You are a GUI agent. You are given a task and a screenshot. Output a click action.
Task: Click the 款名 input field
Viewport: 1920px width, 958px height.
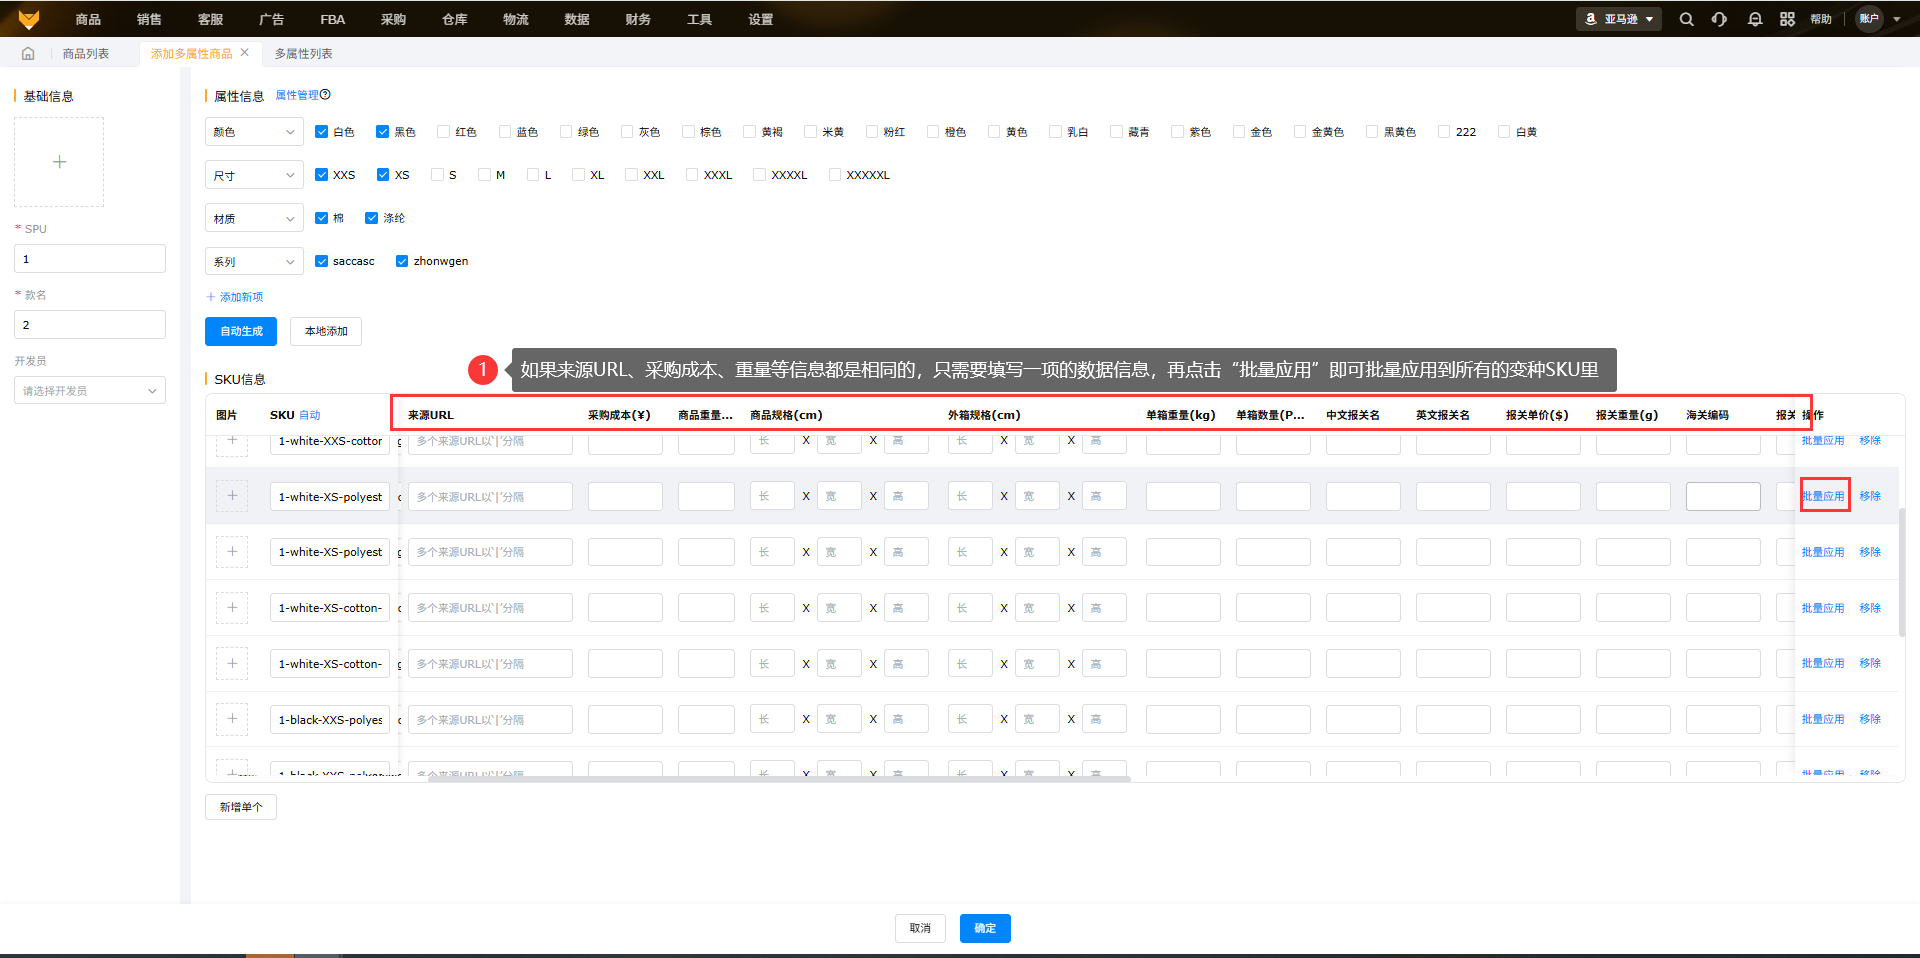[90, 325]
